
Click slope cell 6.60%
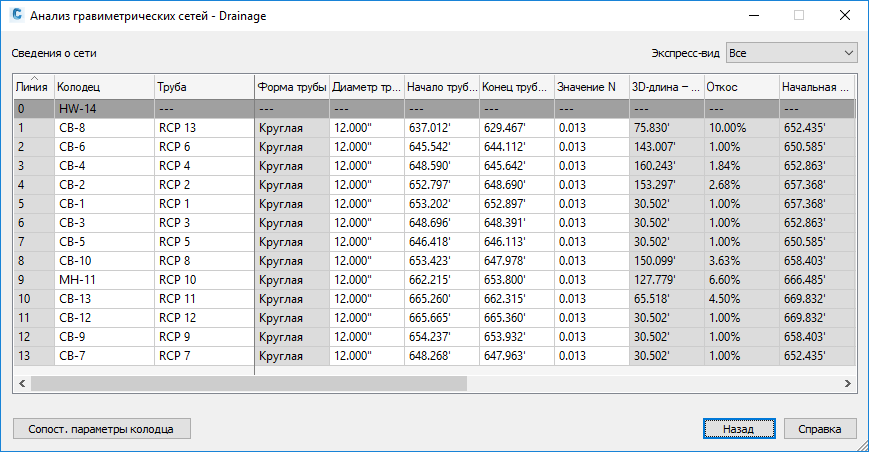click(x=742, y=280)
